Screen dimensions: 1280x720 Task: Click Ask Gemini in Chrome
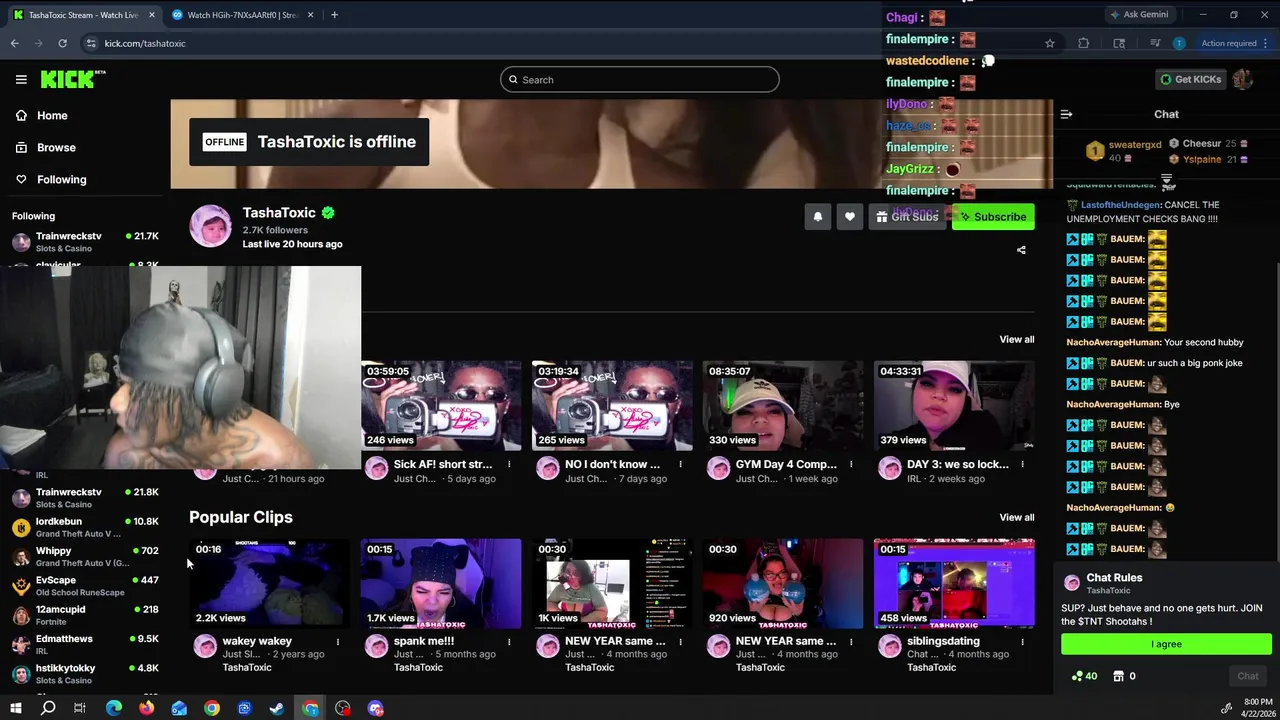[1139, 15]
